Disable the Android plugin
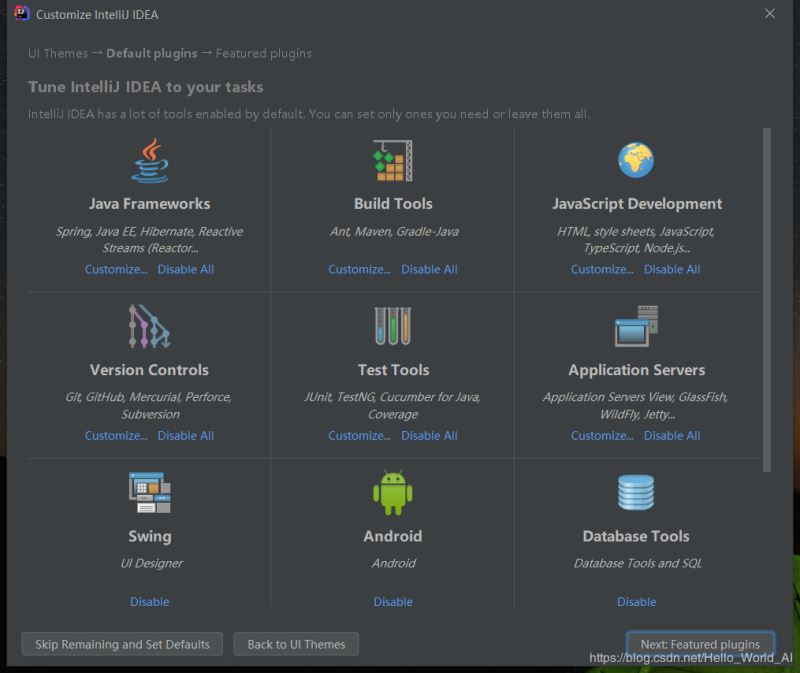 [393, 601]
